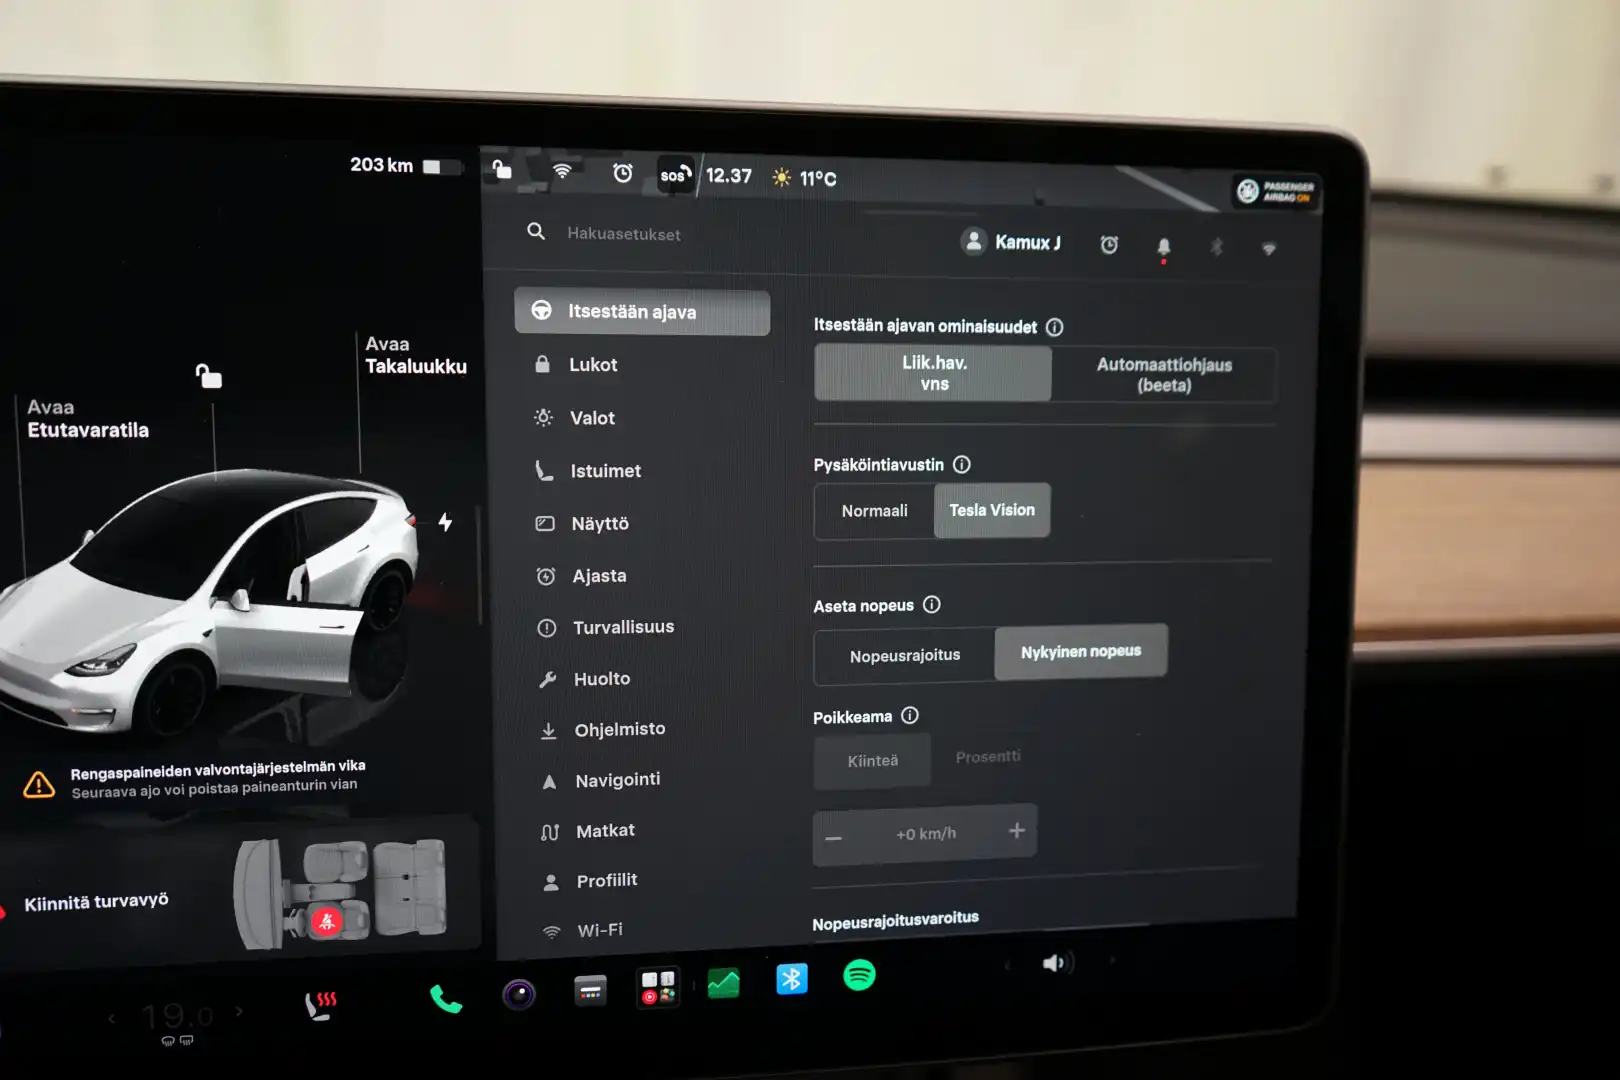Open the Spotify app
Screen dimensions: 1620x1080
click(859, 974)
